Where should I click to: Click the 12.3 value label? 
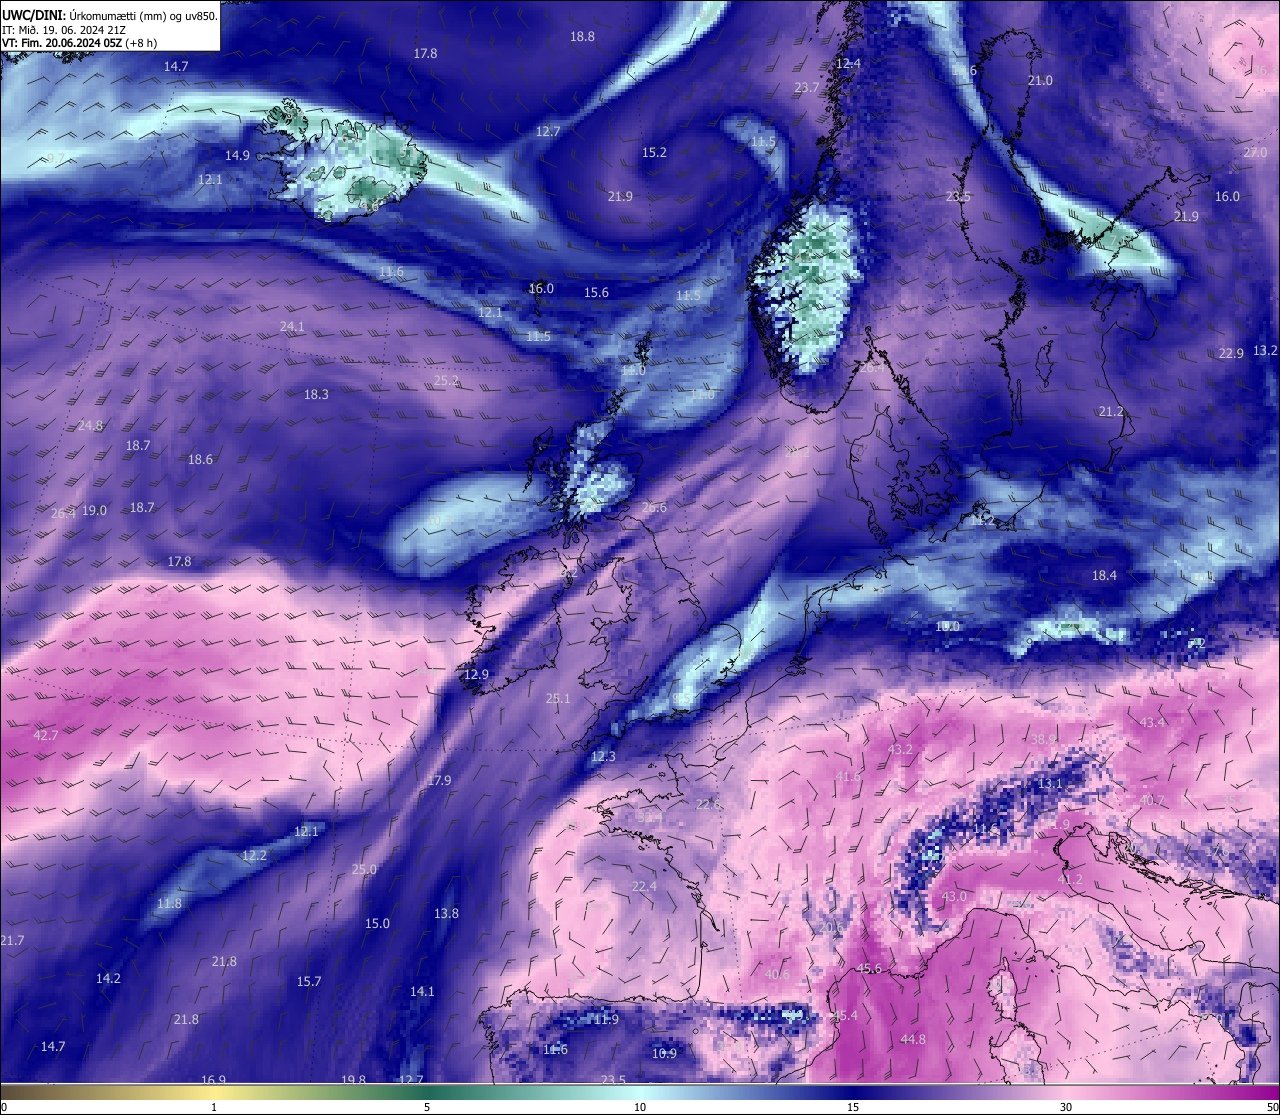603,756
